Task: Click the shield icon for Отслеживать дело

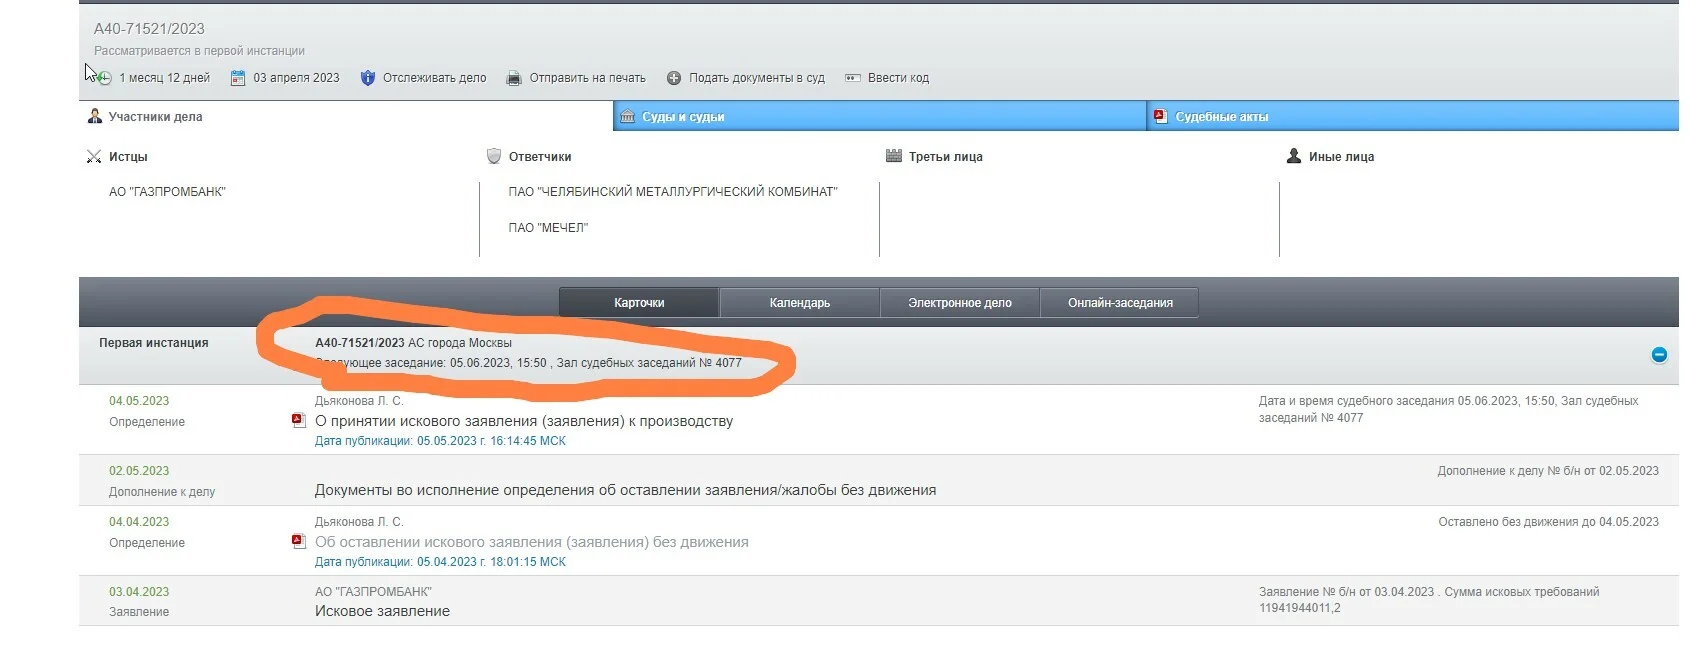Action: tap(367, 78)
